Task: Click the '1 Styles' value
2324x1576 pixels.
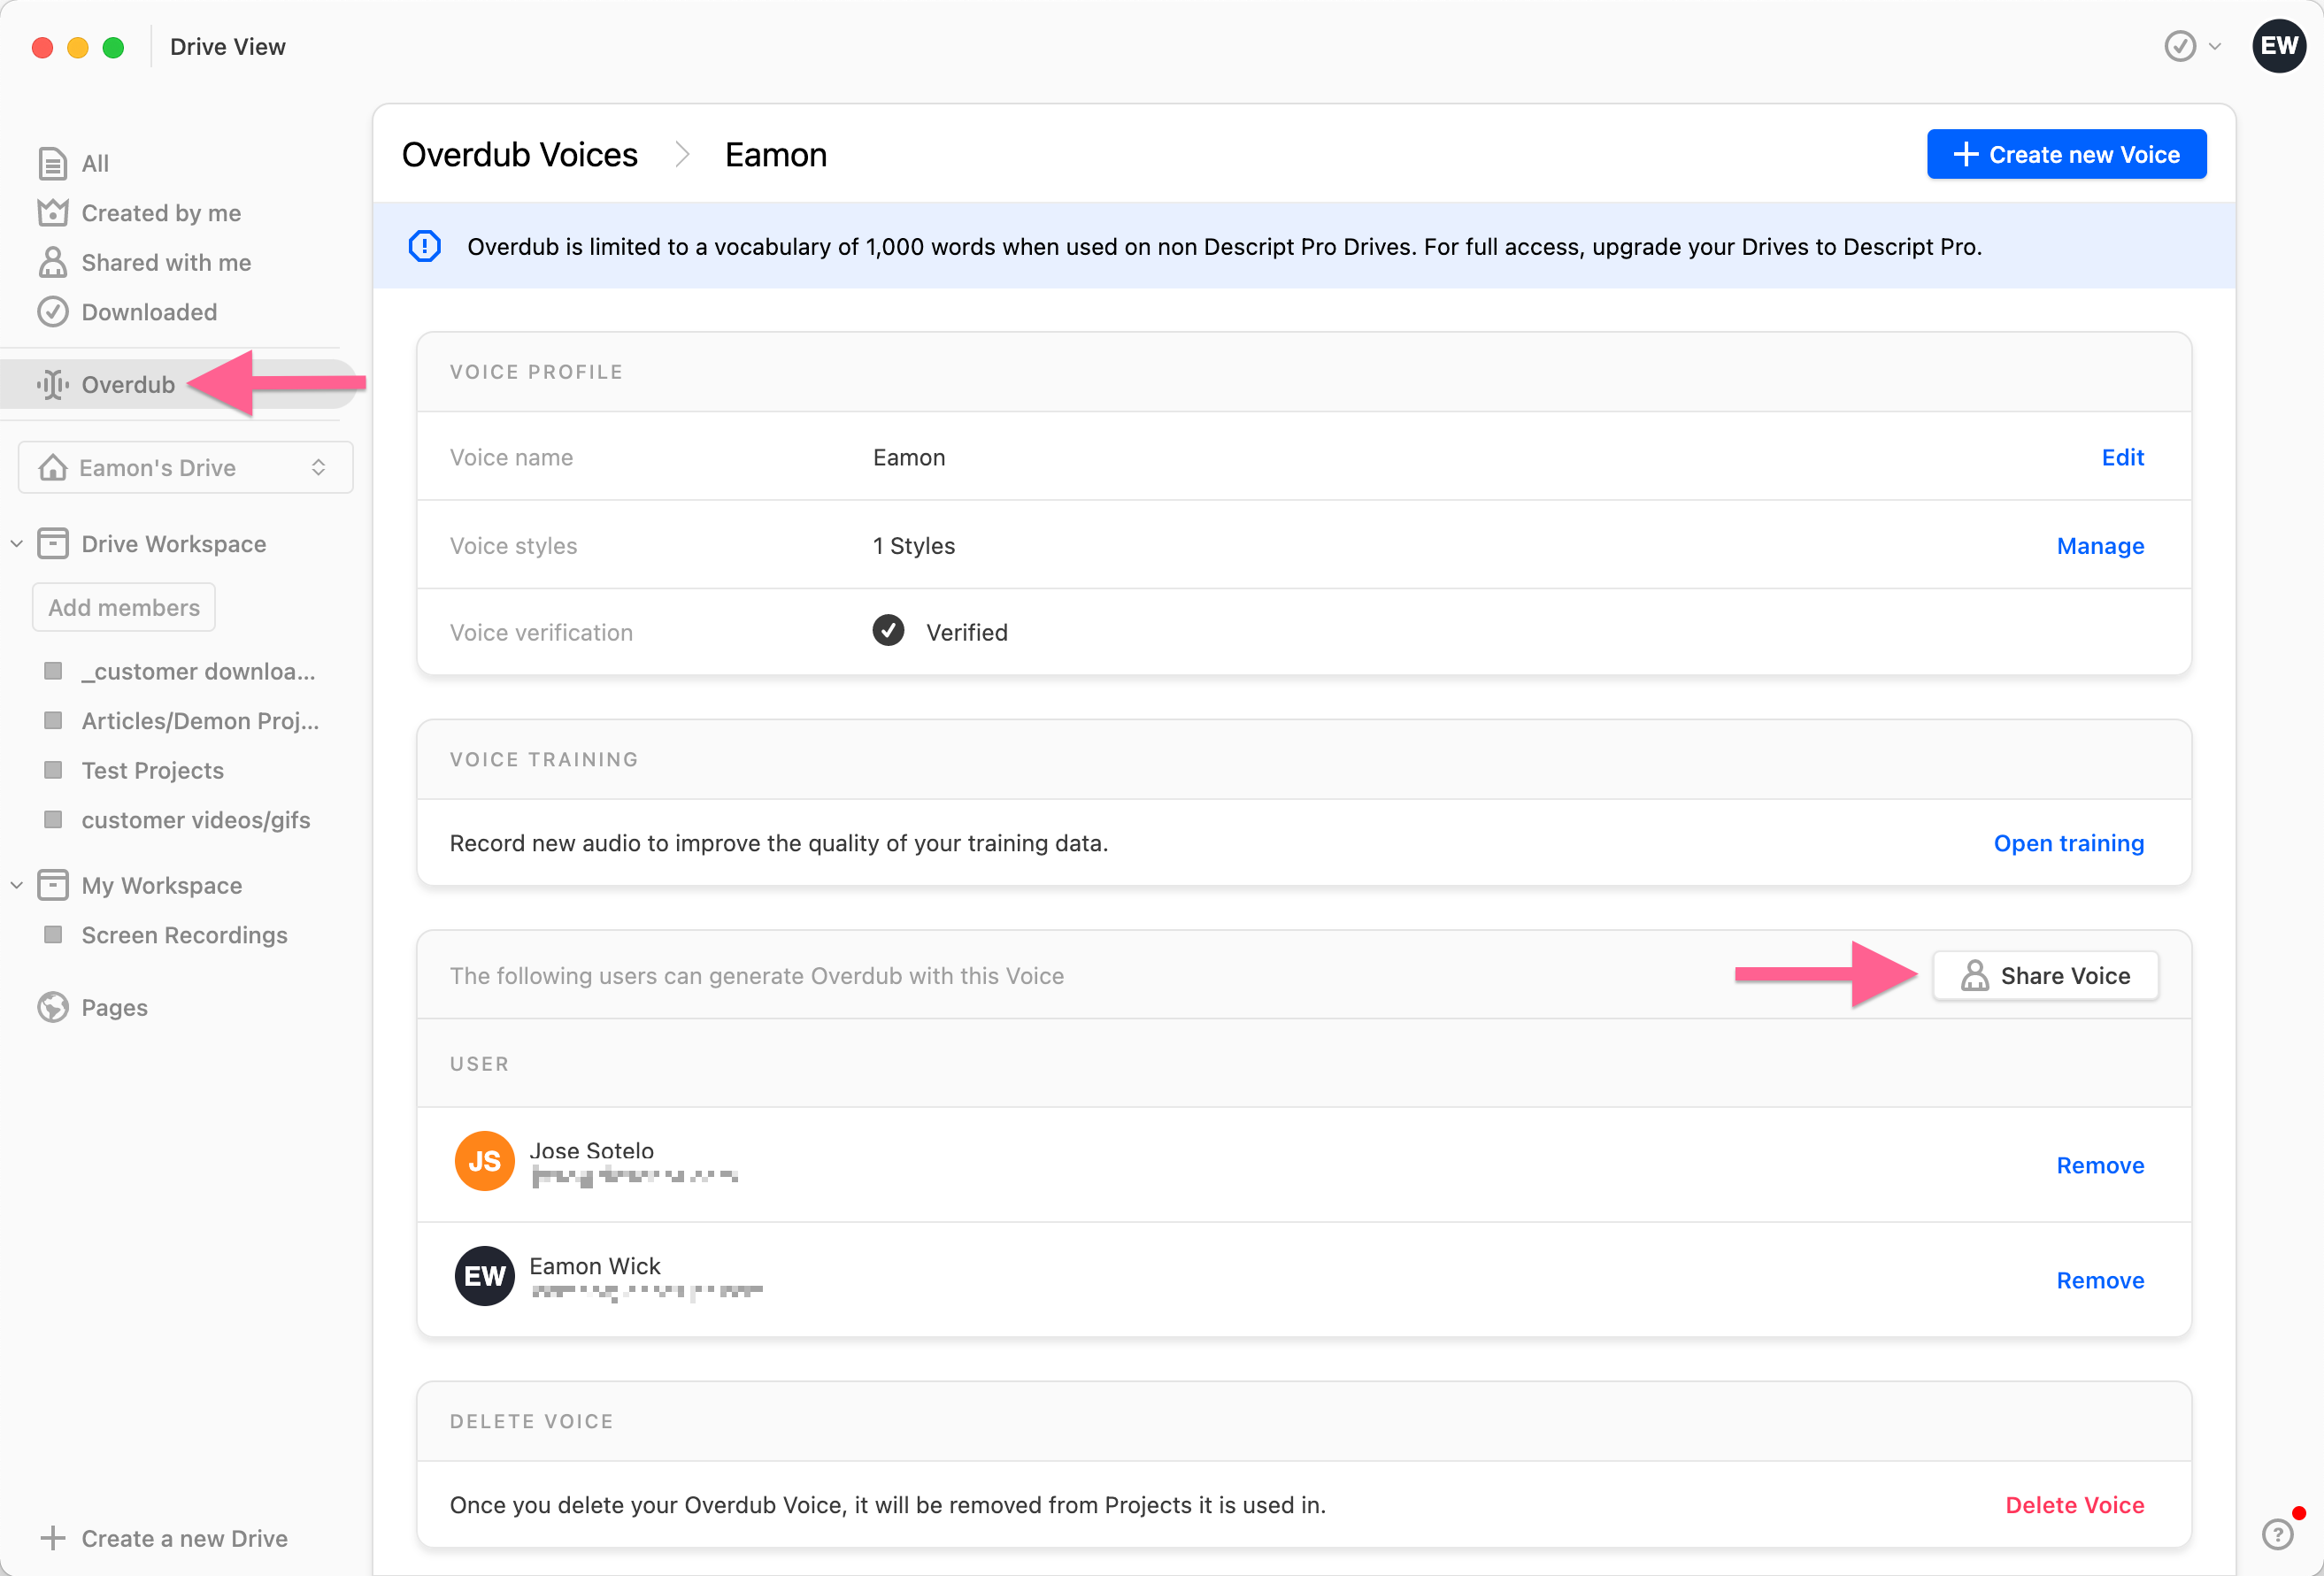Action: point(913,546)
